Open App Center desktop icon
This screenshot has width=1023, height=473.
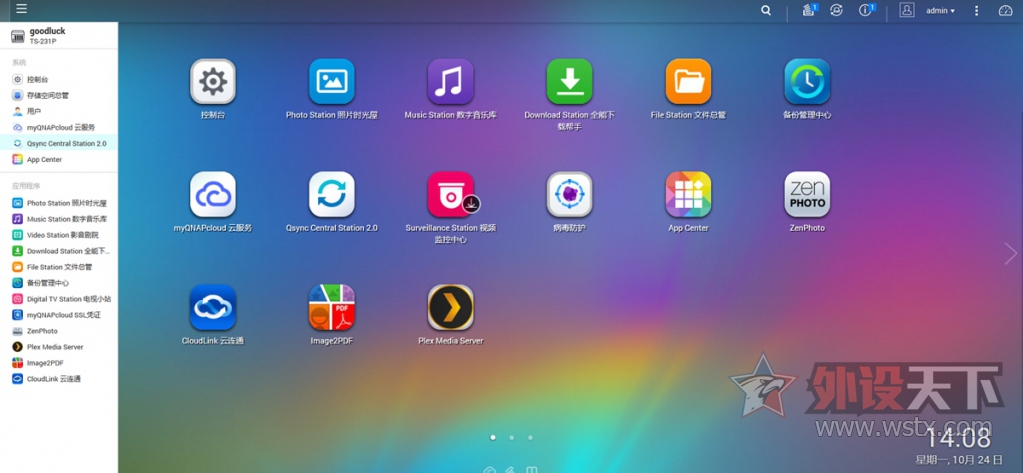pyautogui.click(x=688, y=194)
